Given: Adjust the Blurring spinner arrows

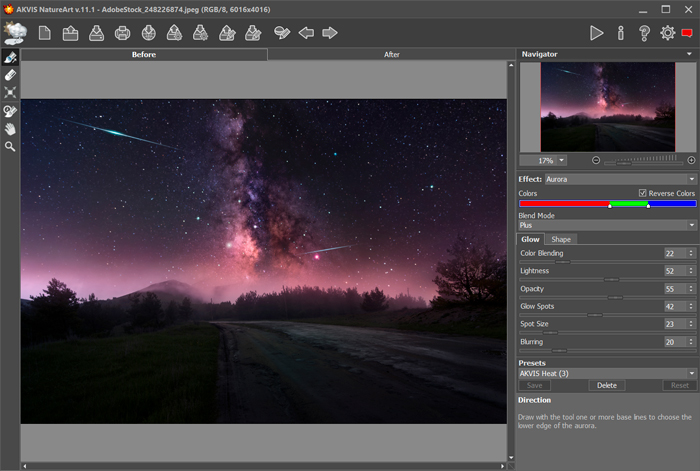Looking at the screenshot, I should 691,342.
